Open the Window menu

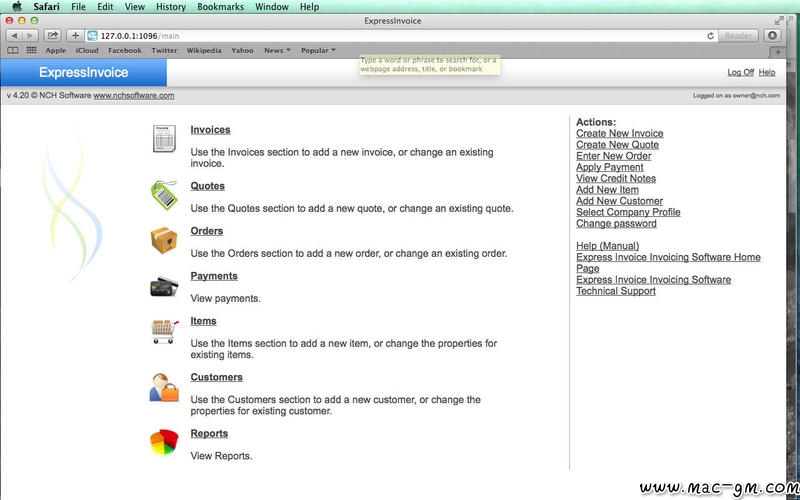coord(271,7)
